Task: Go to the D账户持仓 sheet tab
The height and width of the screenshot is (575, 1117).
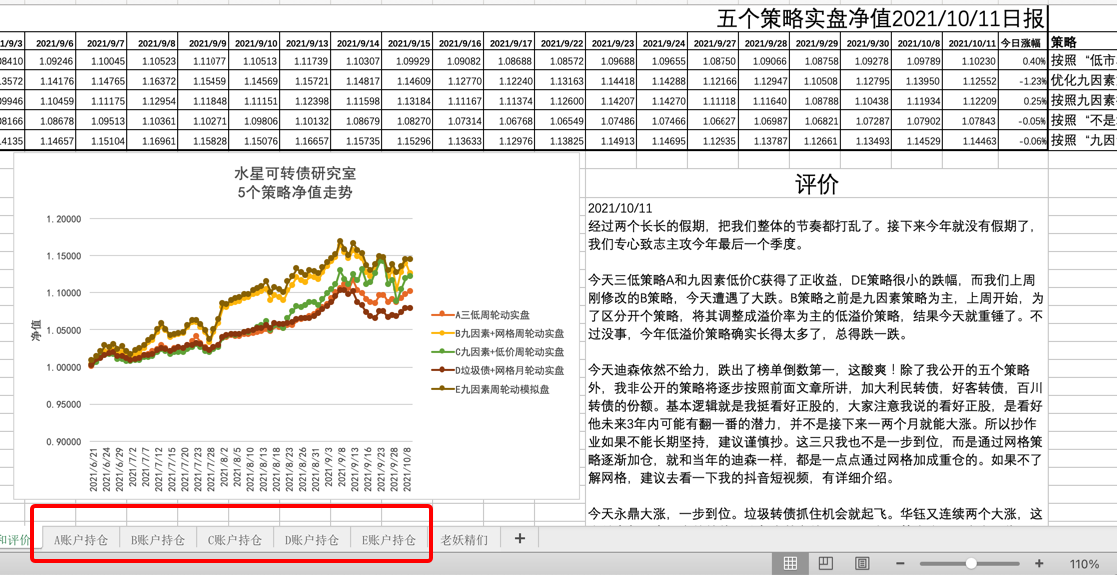Action: pyautogui.click(x=312, y=540)
